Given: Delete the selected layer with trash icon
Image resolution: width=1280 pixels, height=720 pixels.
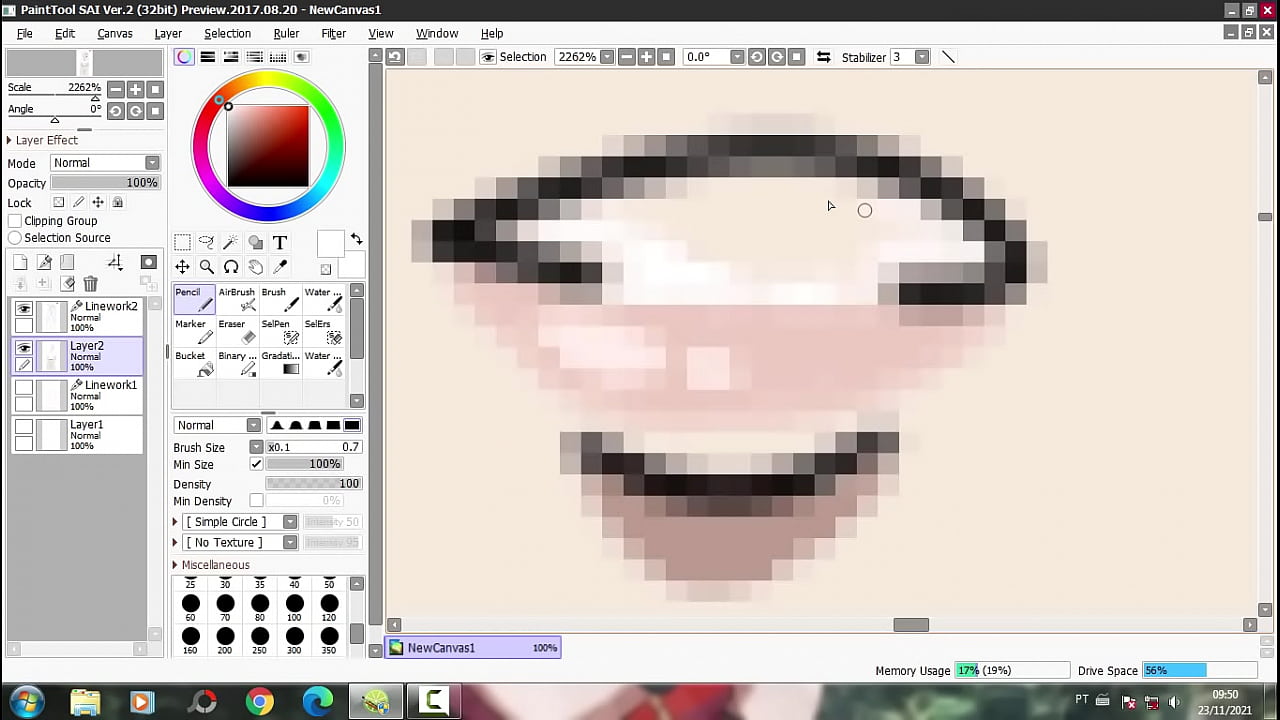Looking at the screenshot, I should click(x=90, y=284).
